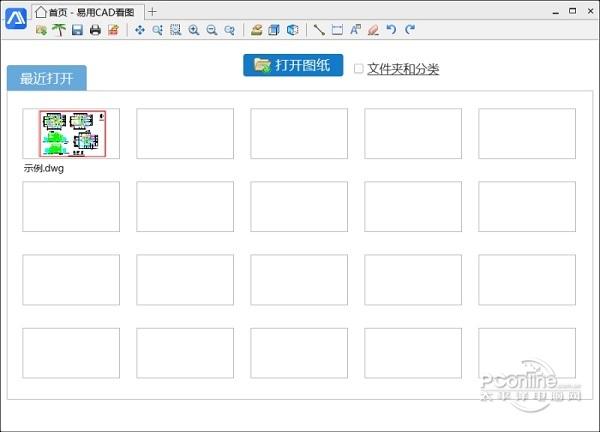Select the line measure tool
600x432 pixels.
click(x=319, y=30)
